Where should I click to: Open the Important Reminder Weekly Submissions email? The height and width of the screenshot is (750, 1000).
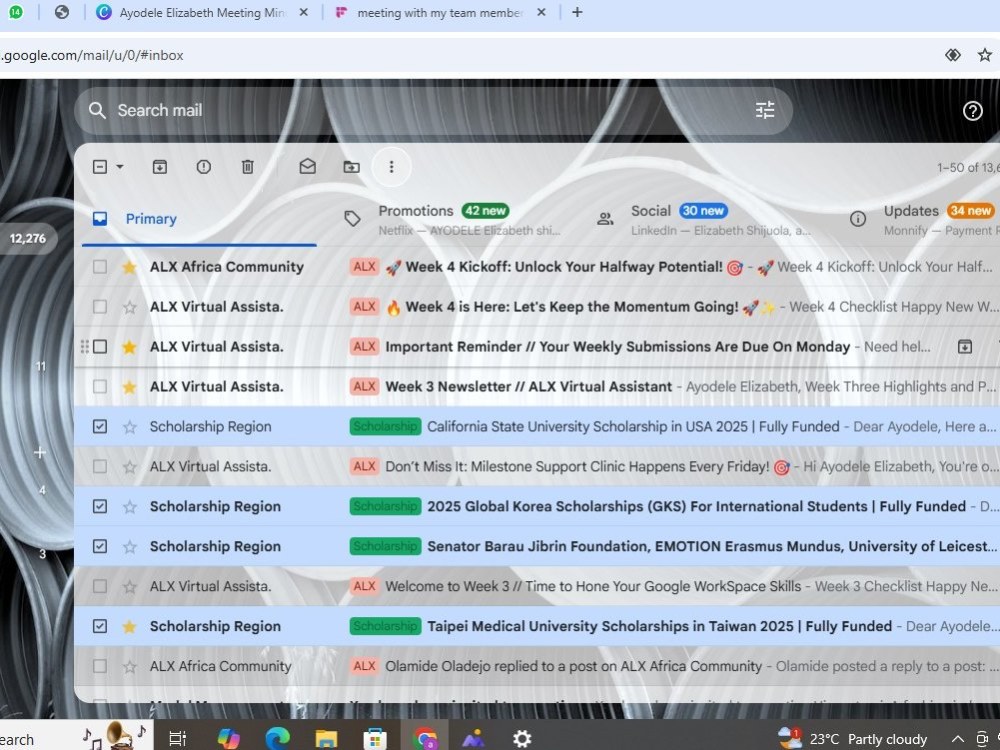pyautogui.click(x=617, y=347)
